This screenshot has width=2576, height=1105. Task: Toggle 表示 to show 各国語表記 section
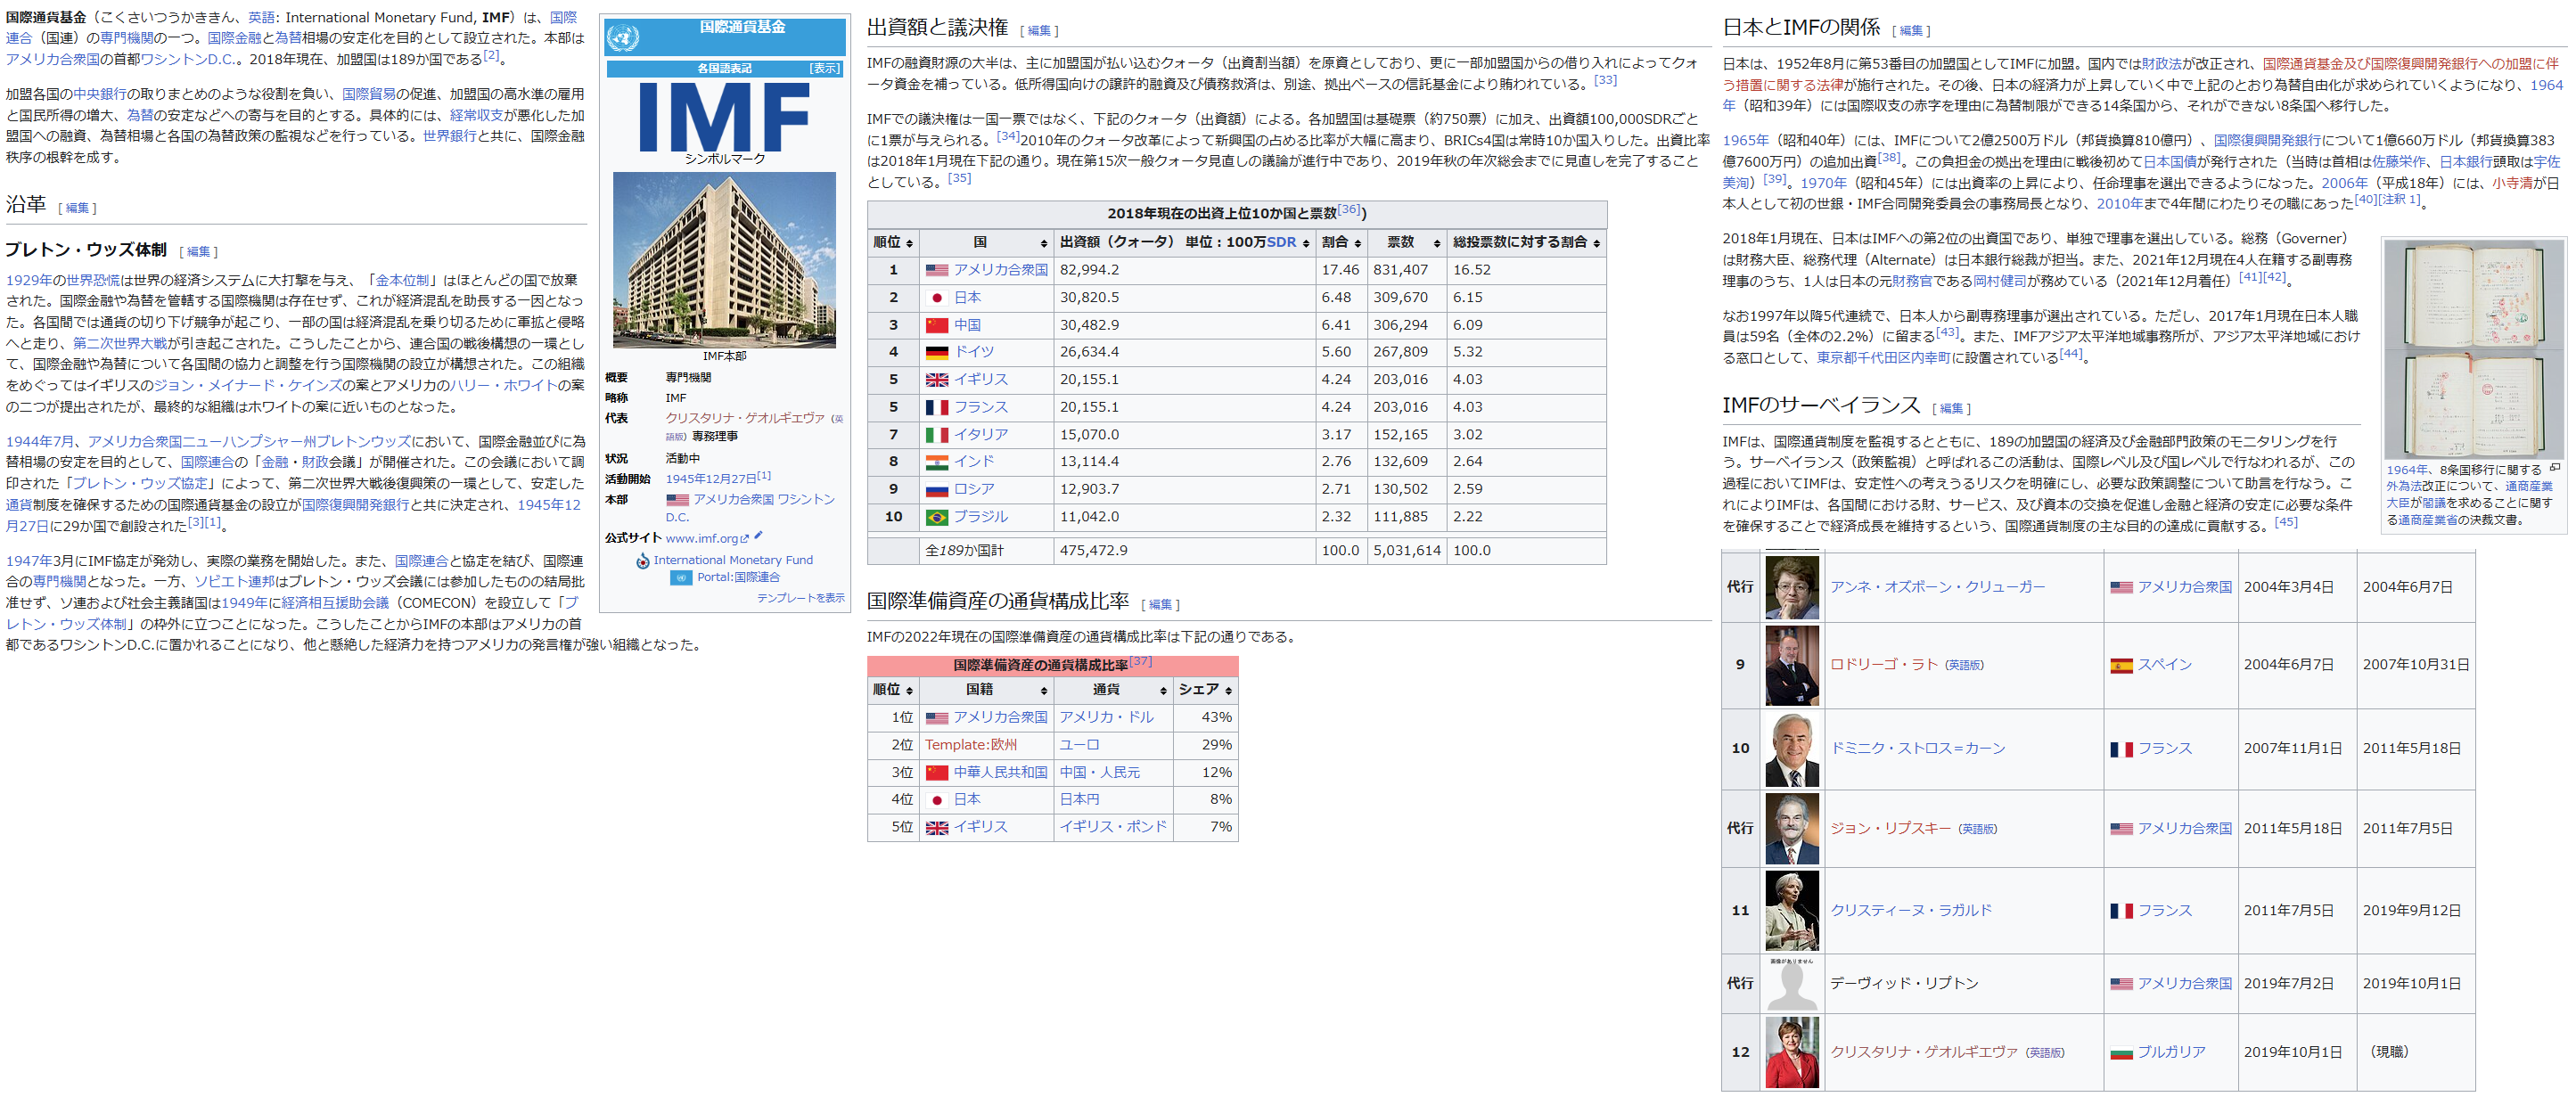click(x=825, y=69)
